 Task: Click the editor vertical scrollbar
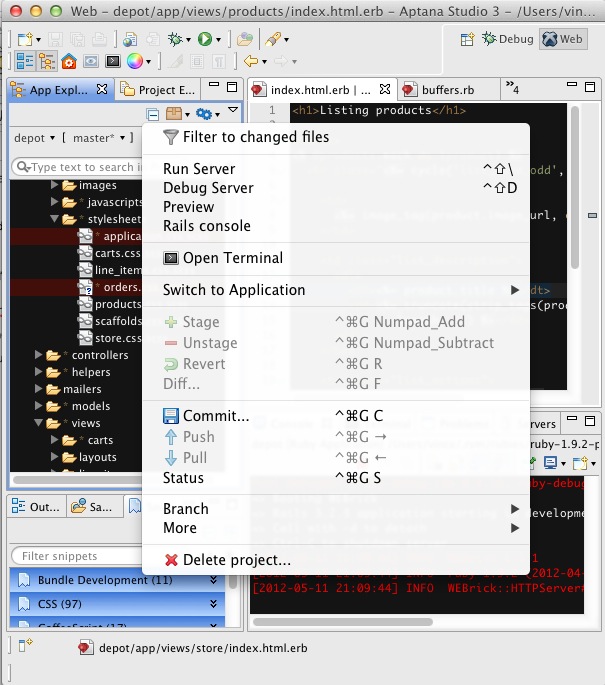pyautogui.click(x=575, y=188)
